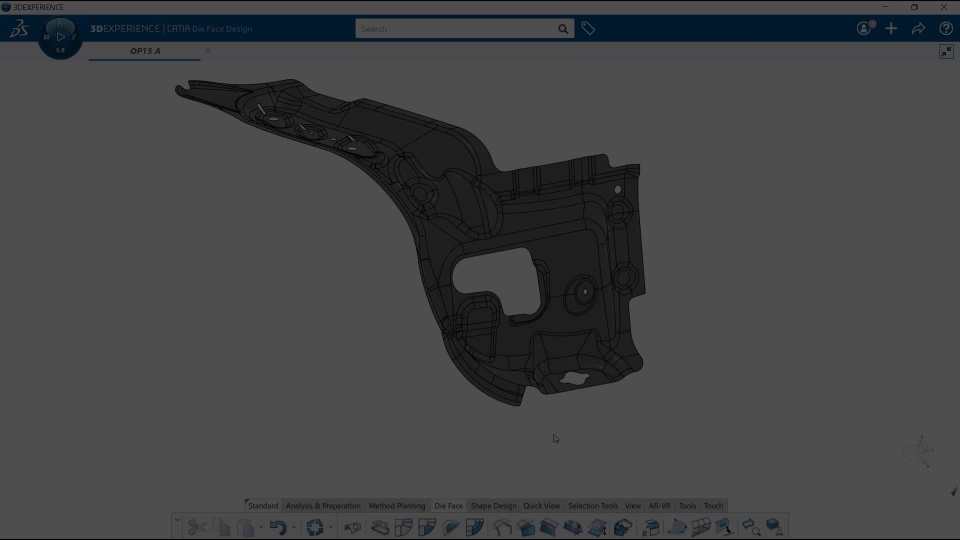960x540 pixels.
Task: Open the Paste dropdown arrow
Action: 261,527
